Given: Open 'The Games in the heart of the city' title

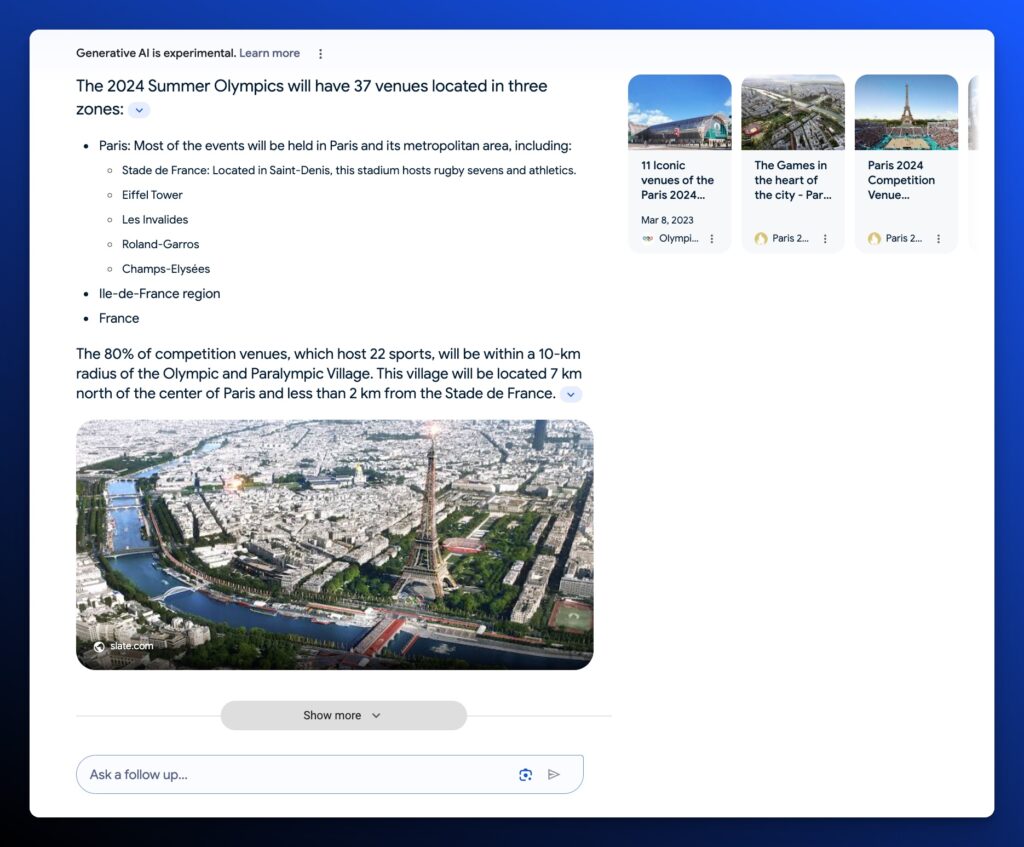Looking at the screenshot, I should click(792, 180).
